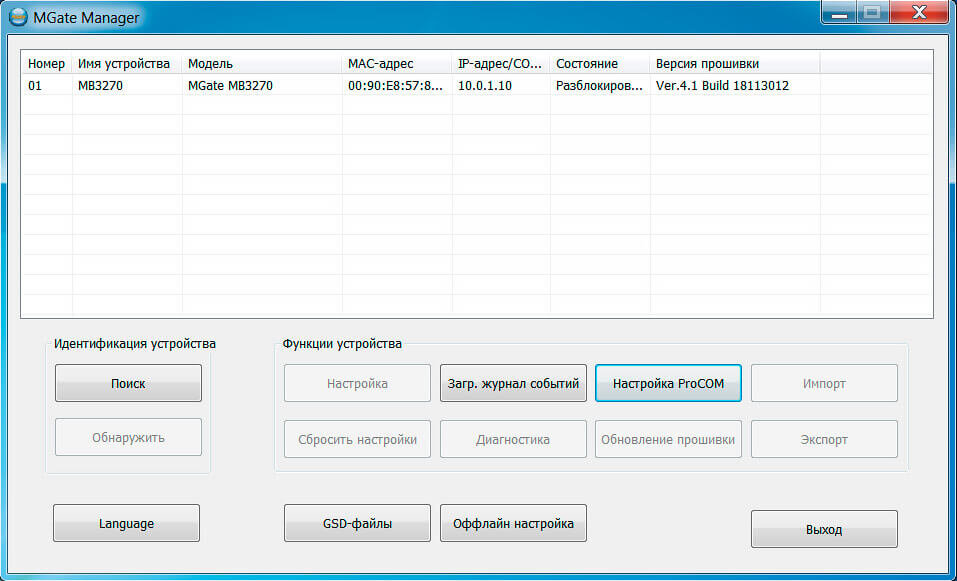
Task: Click the MAC-адрес column header
Action: tap(397, 63)
